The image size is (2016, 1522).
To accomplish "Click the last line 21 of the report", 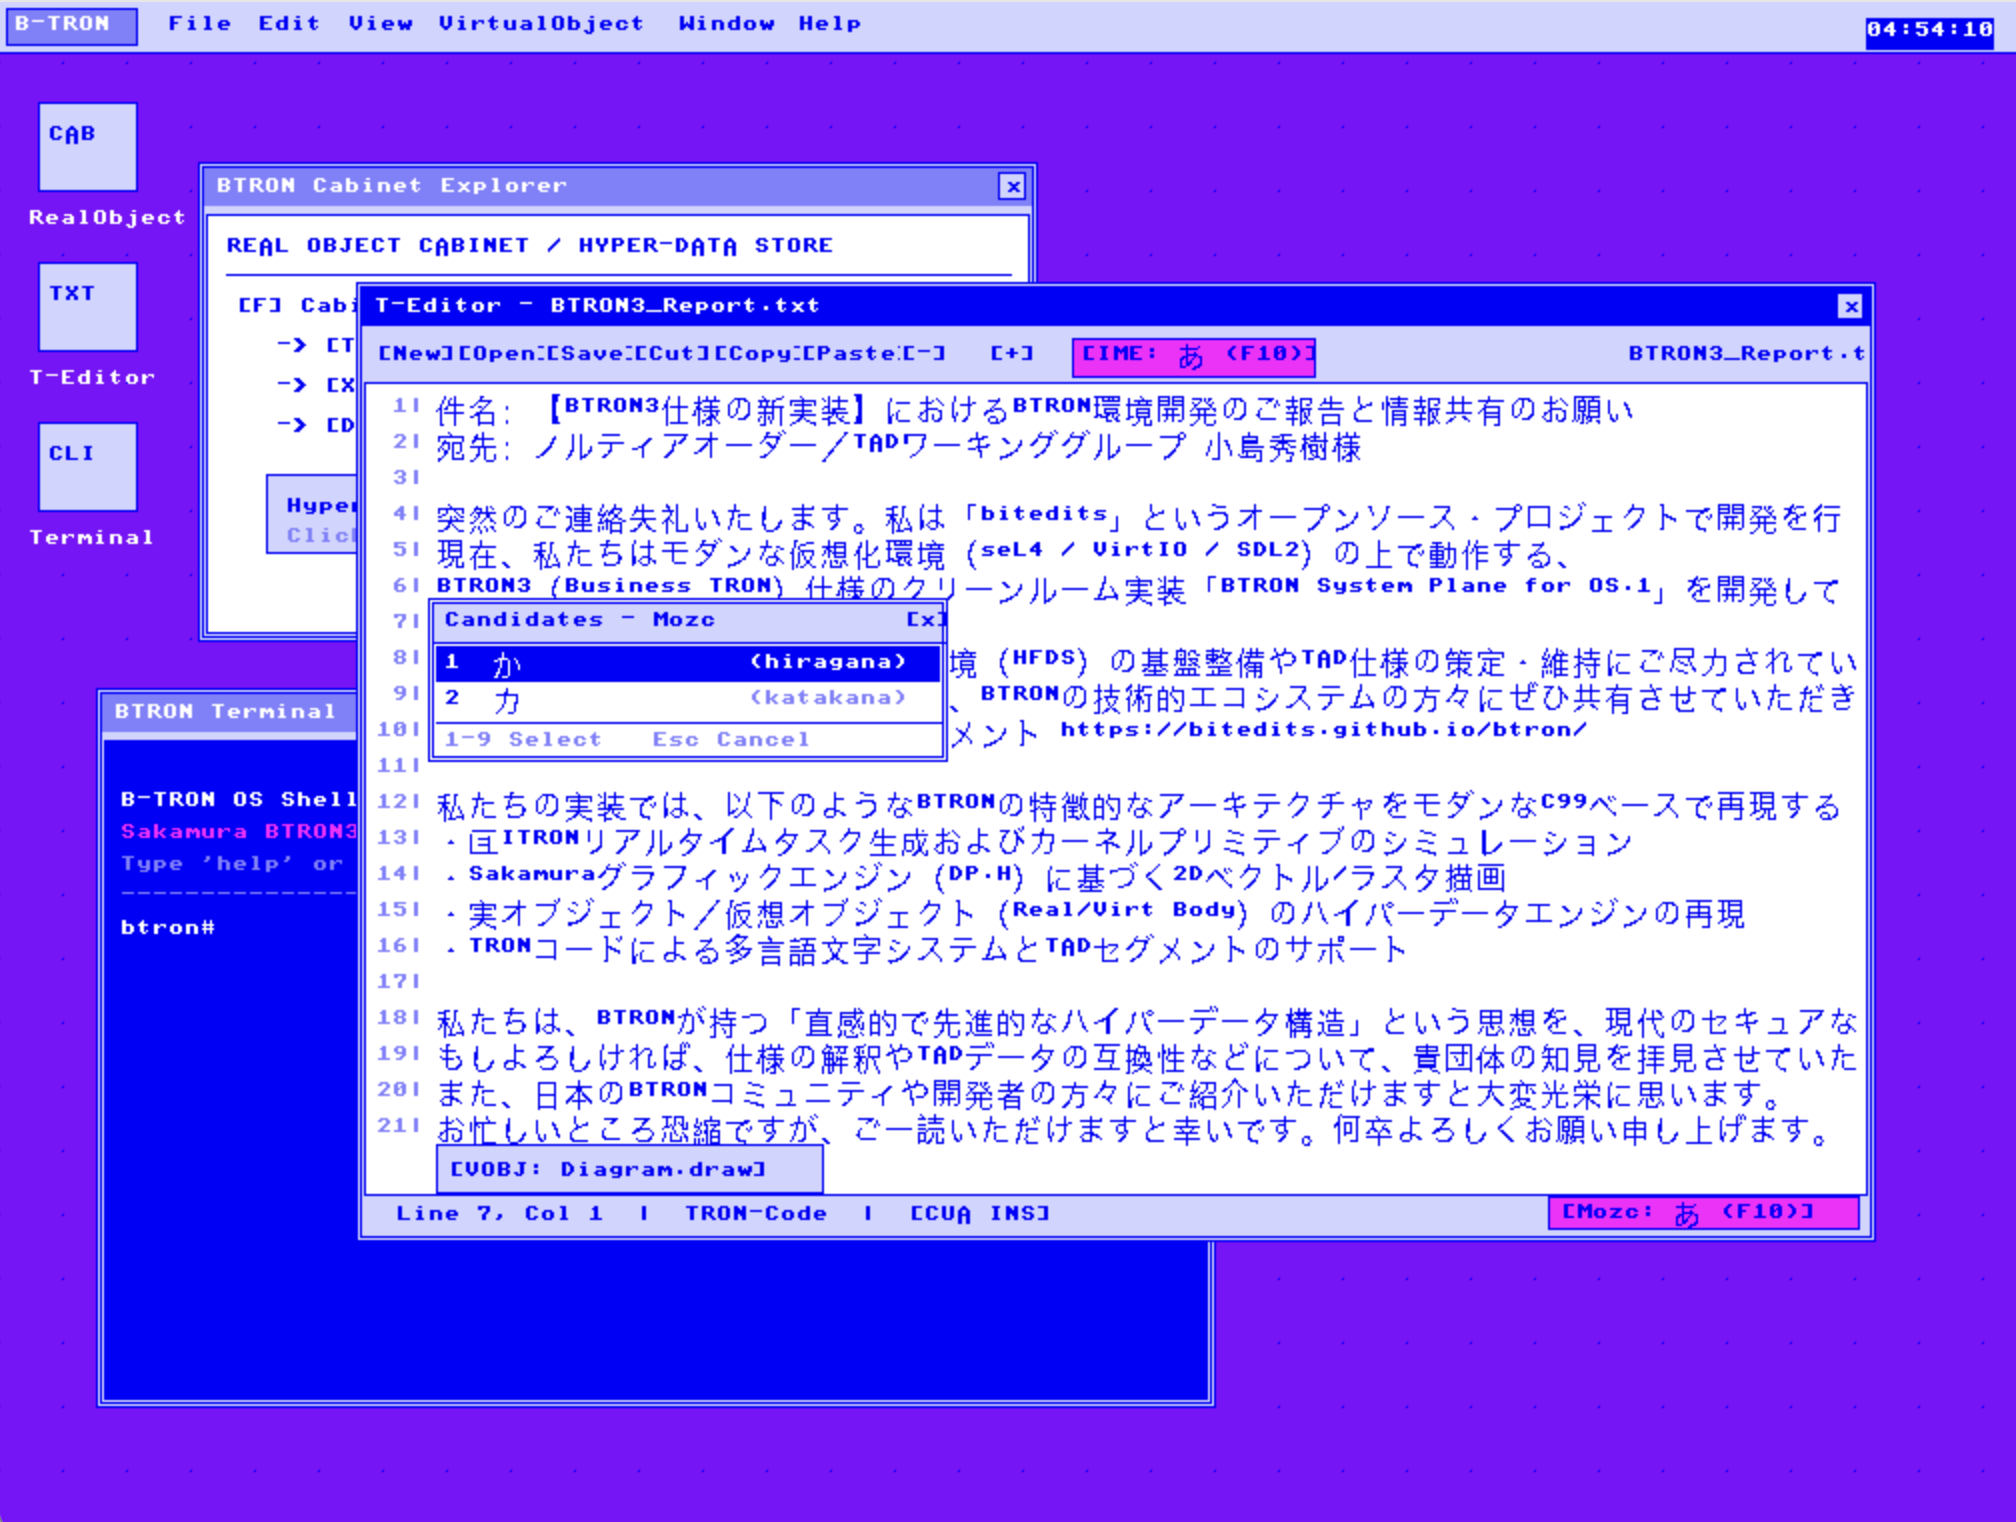I will (x=1134, y=1130).
